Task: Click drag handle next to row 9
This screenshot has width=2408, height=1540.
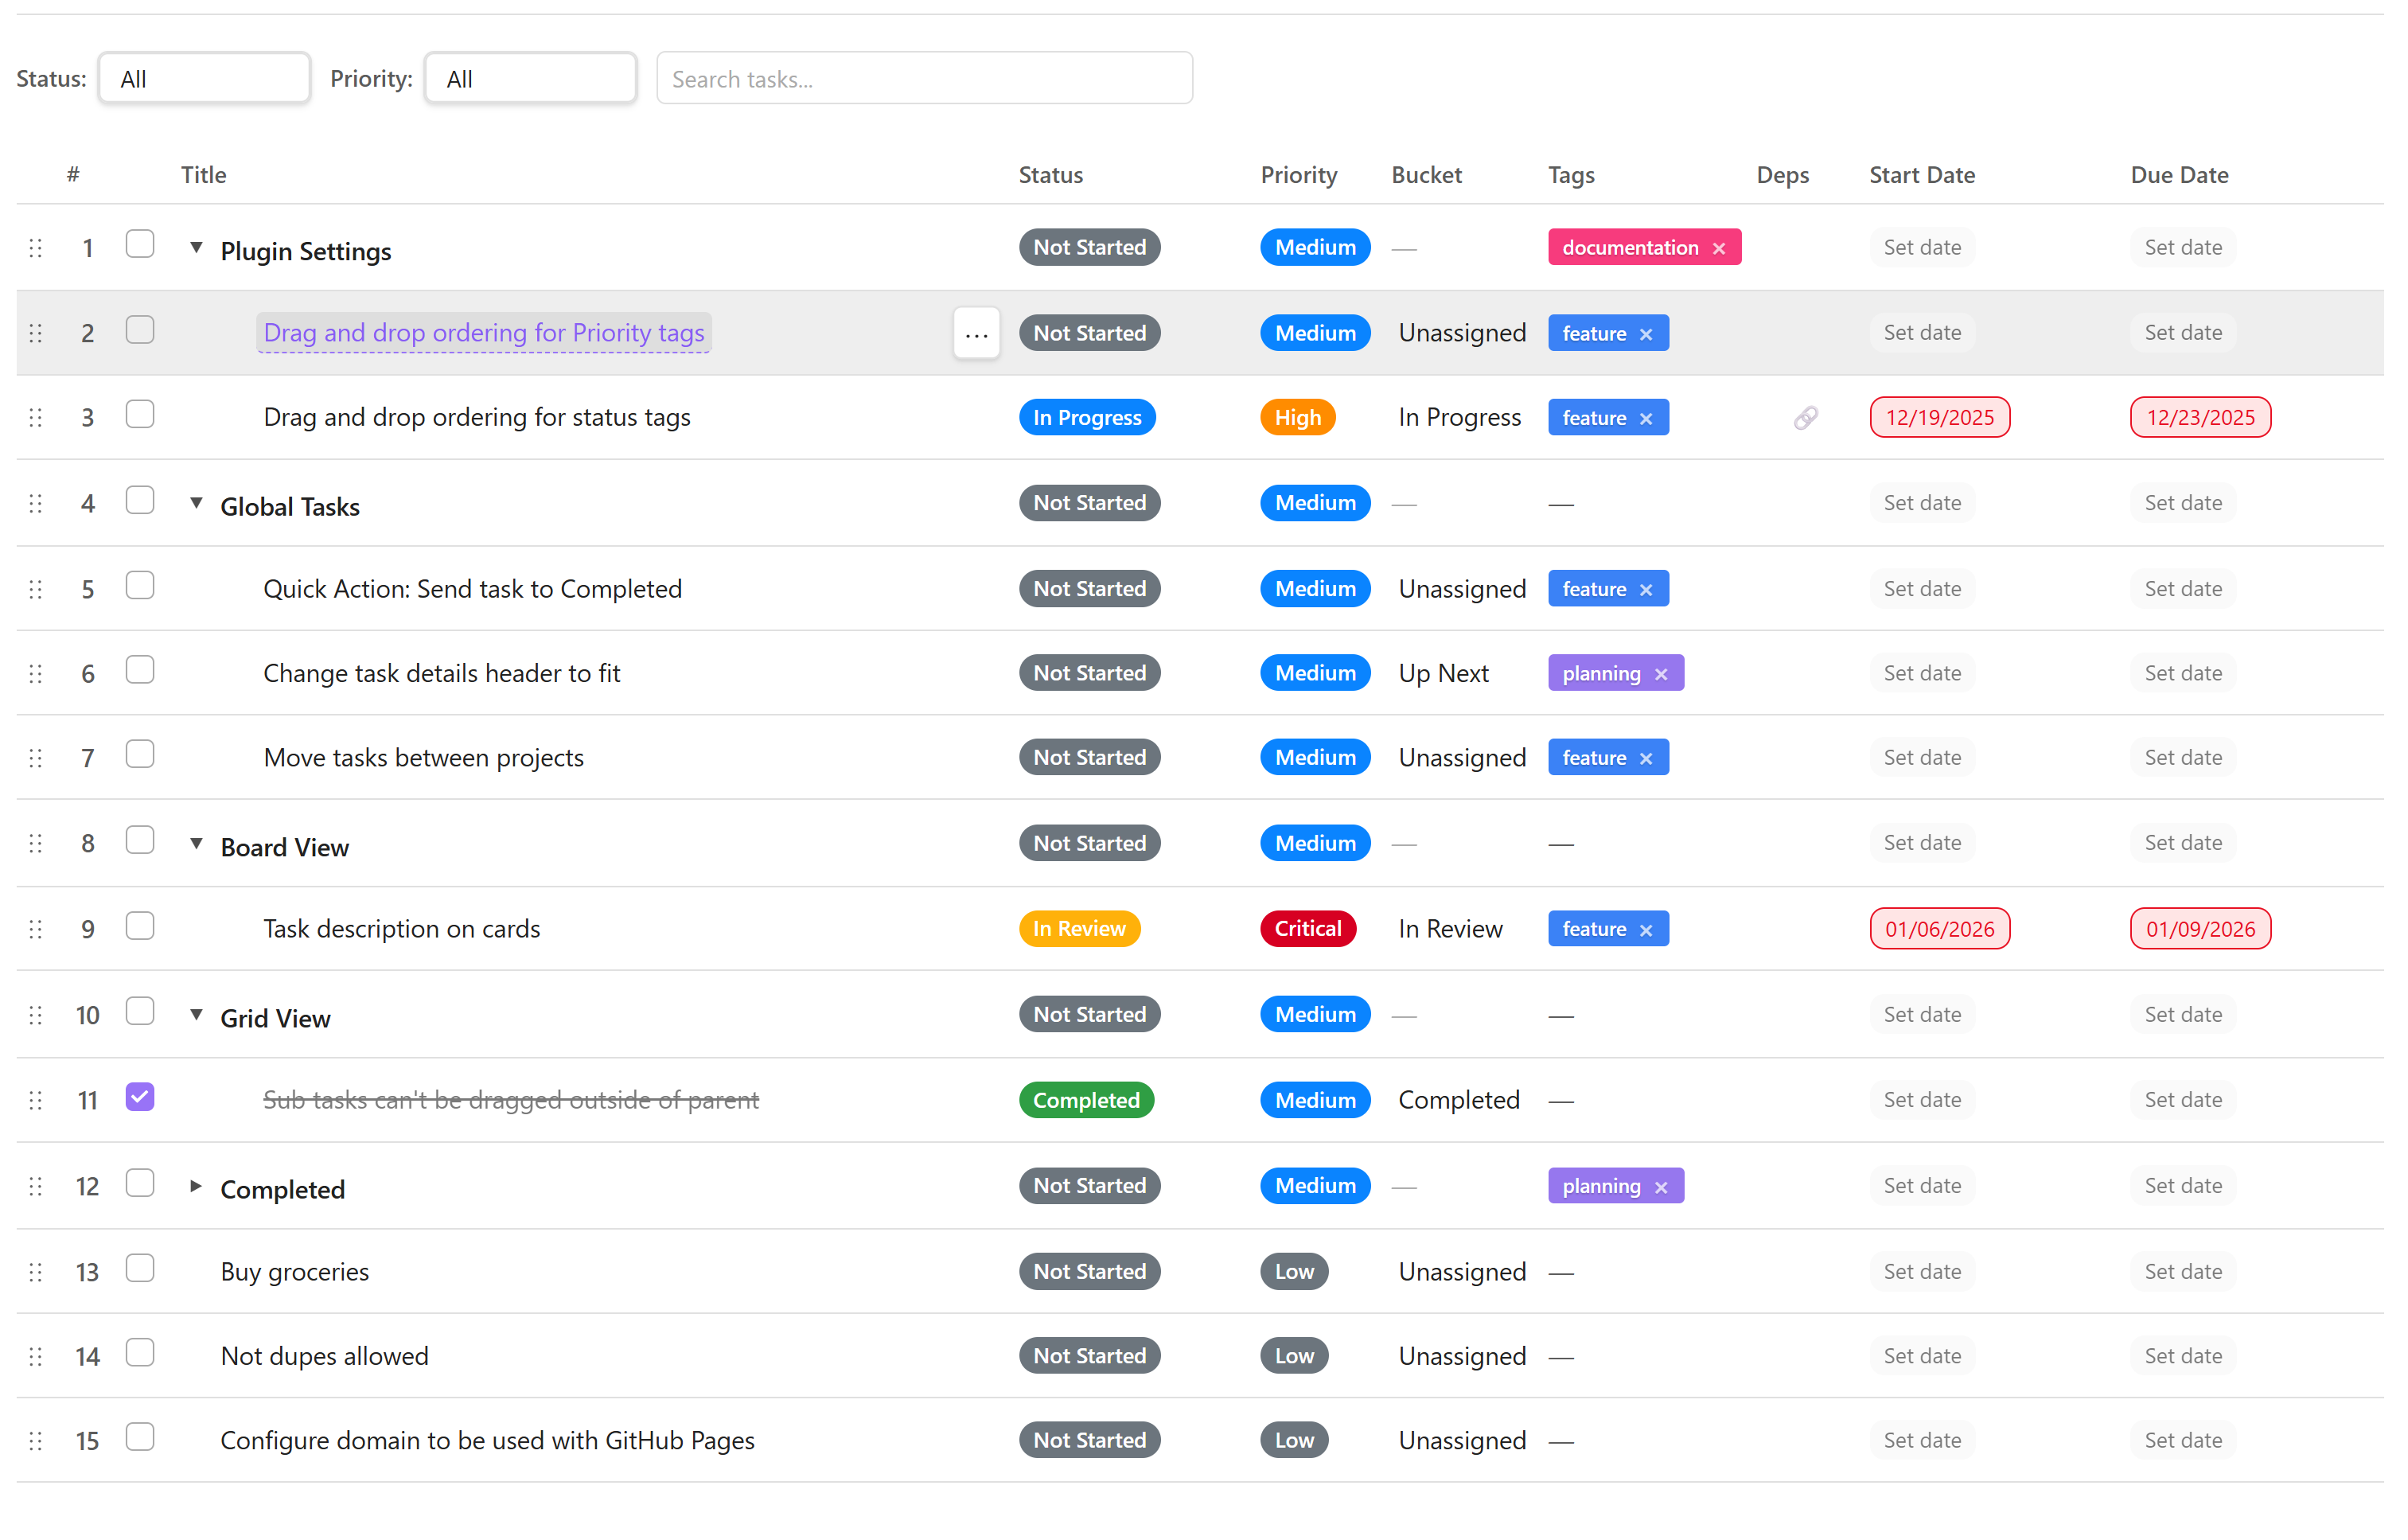Action: tap(36, 929)
